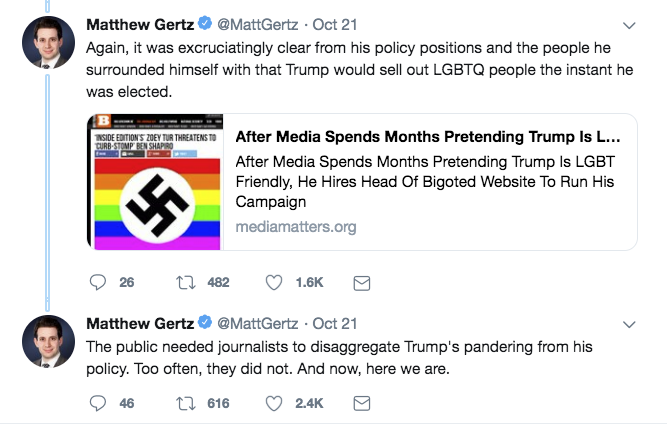Viewport: 667px width, 424px height.
Task: Click Matthew Gertz's avatar on the first tweet
Action: [x=49, y=43]
